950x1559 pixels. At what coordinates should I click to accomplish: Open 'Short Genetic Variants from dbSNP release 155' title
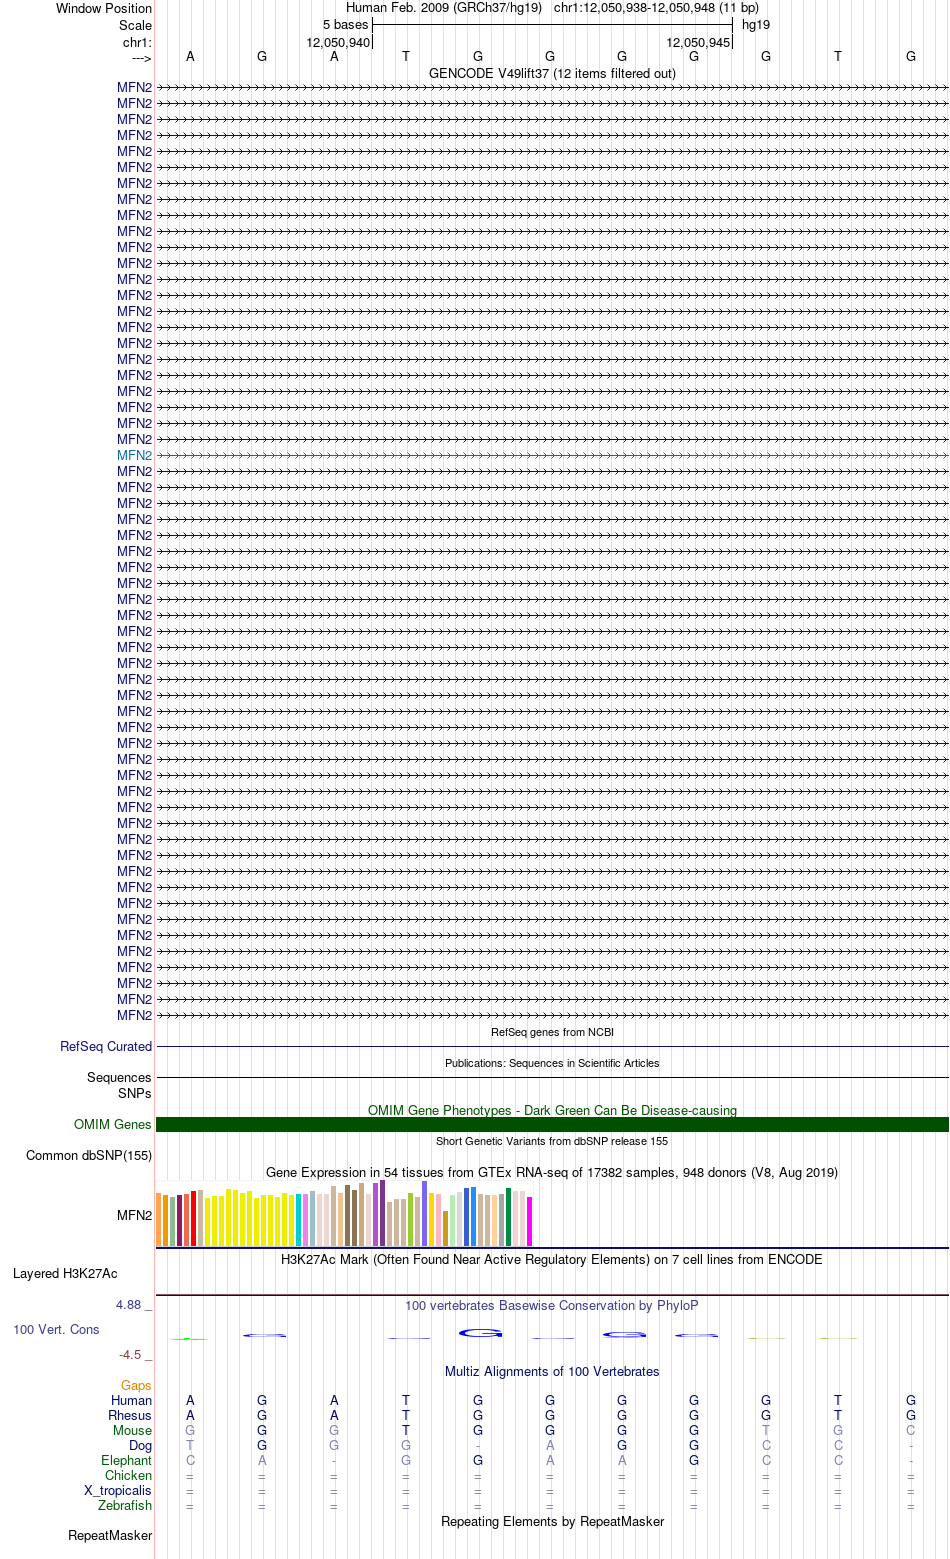tap(552, 1141)
